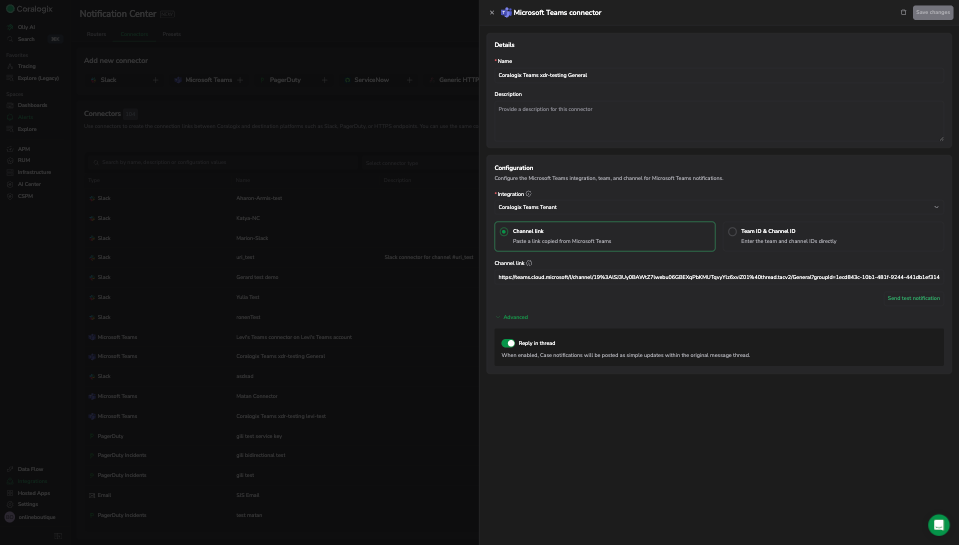Switch to the Routers tab

click(96, 34)
